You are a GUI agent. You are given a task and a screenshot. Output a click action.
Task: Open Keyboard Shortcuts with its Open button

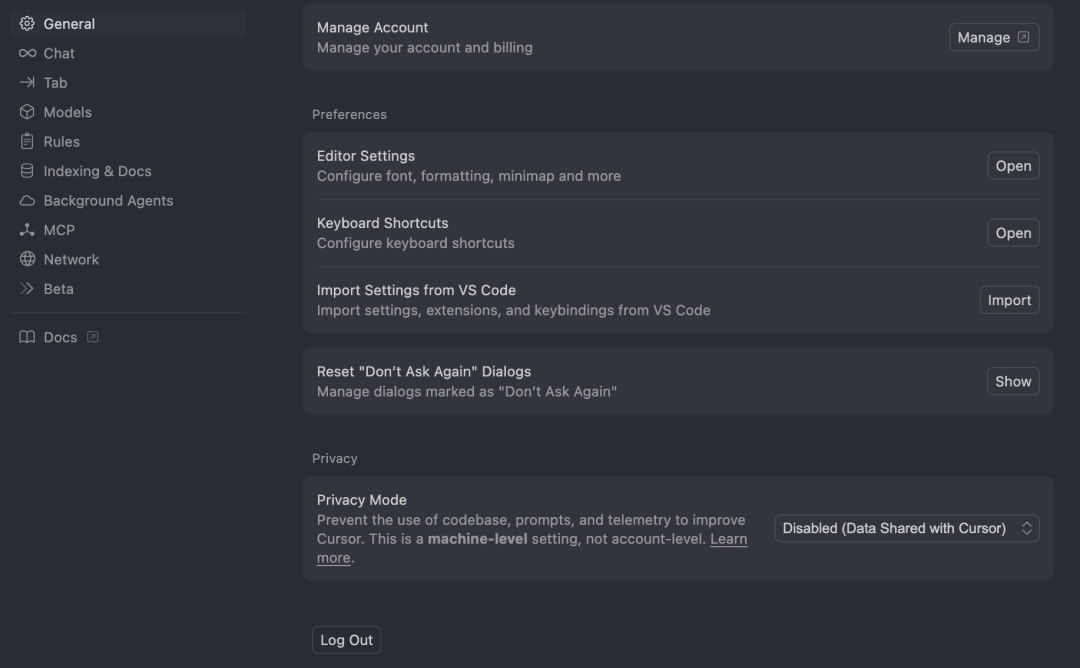pyautogui.click(x=1012, y=233)
